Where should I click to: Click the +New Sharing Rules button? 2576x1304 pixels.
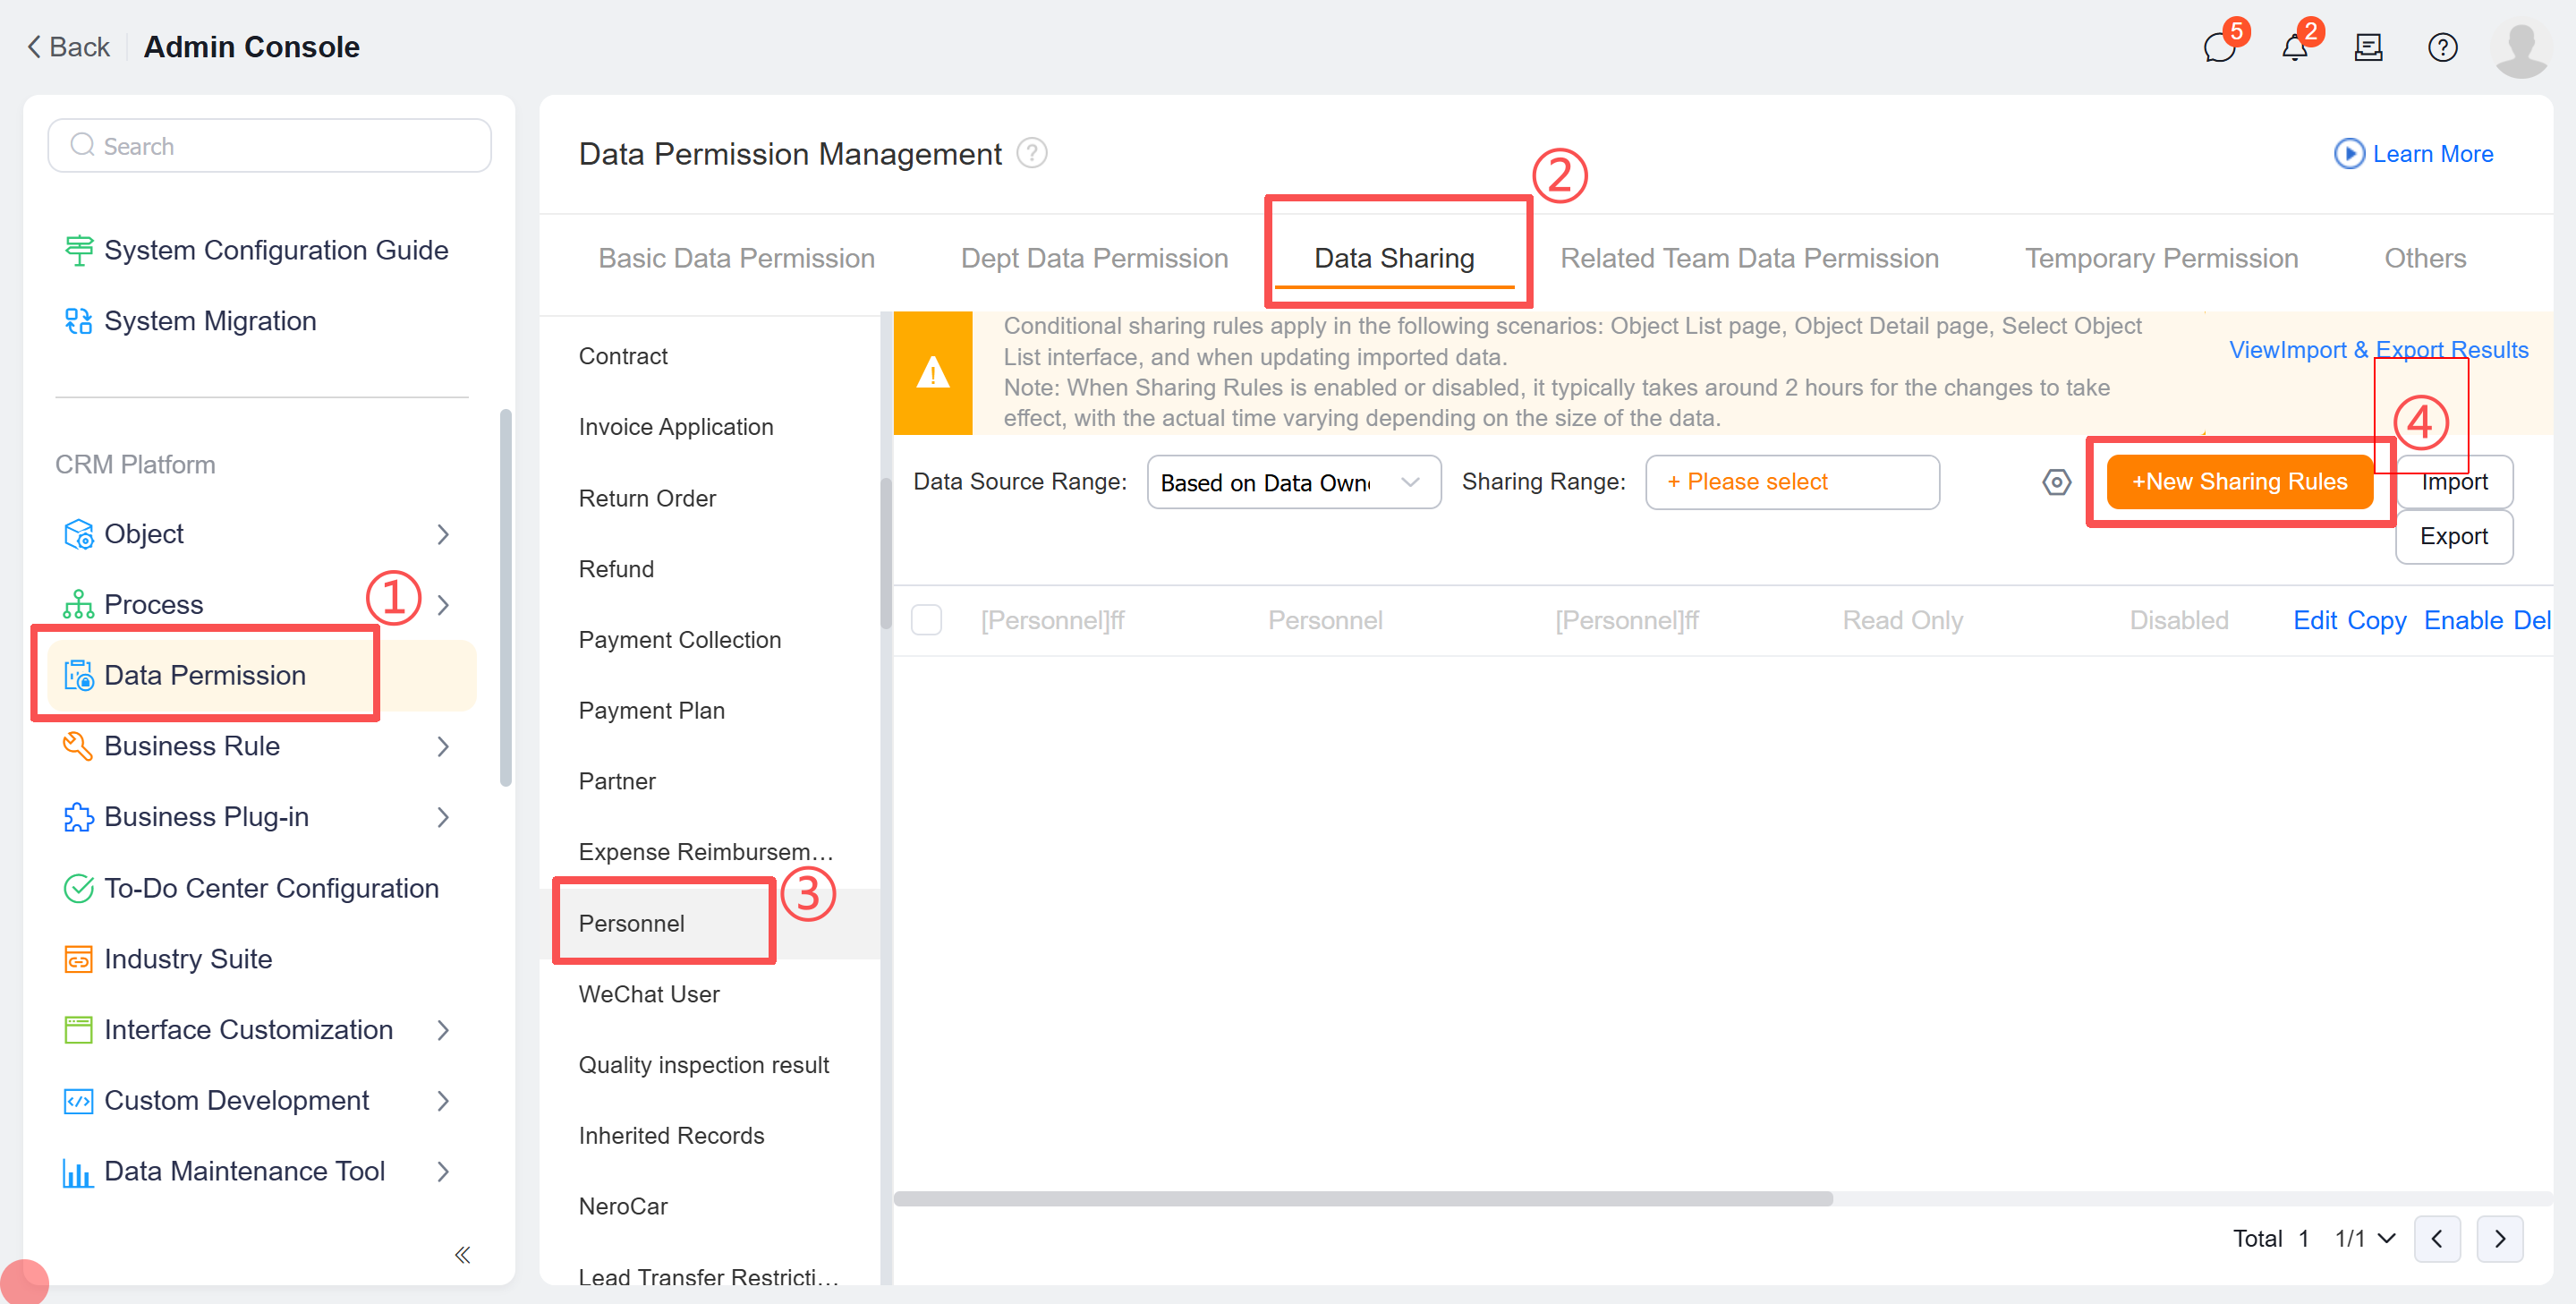click(2239, 481)
